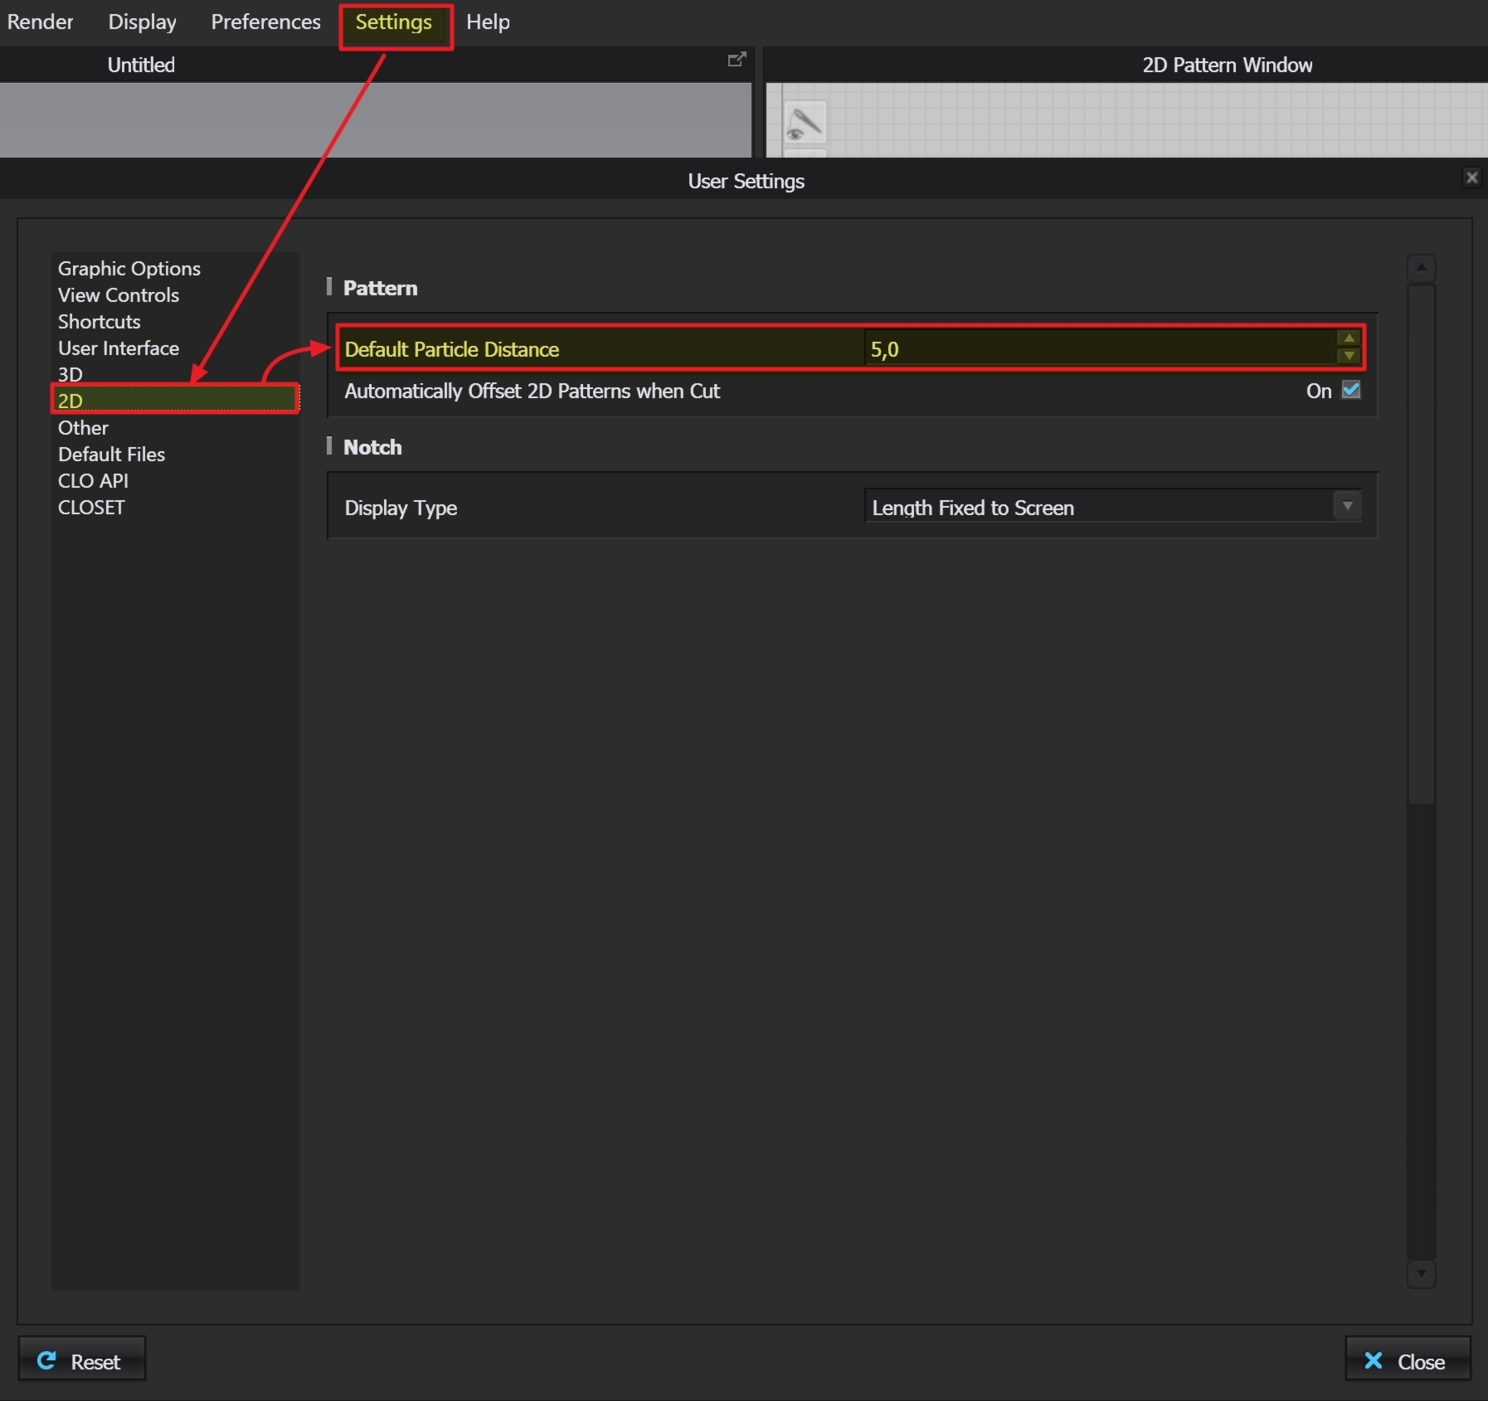Screen dimensions: 1488x1401
Task: Select the 3D settings category
Action: tap(70, 374)
